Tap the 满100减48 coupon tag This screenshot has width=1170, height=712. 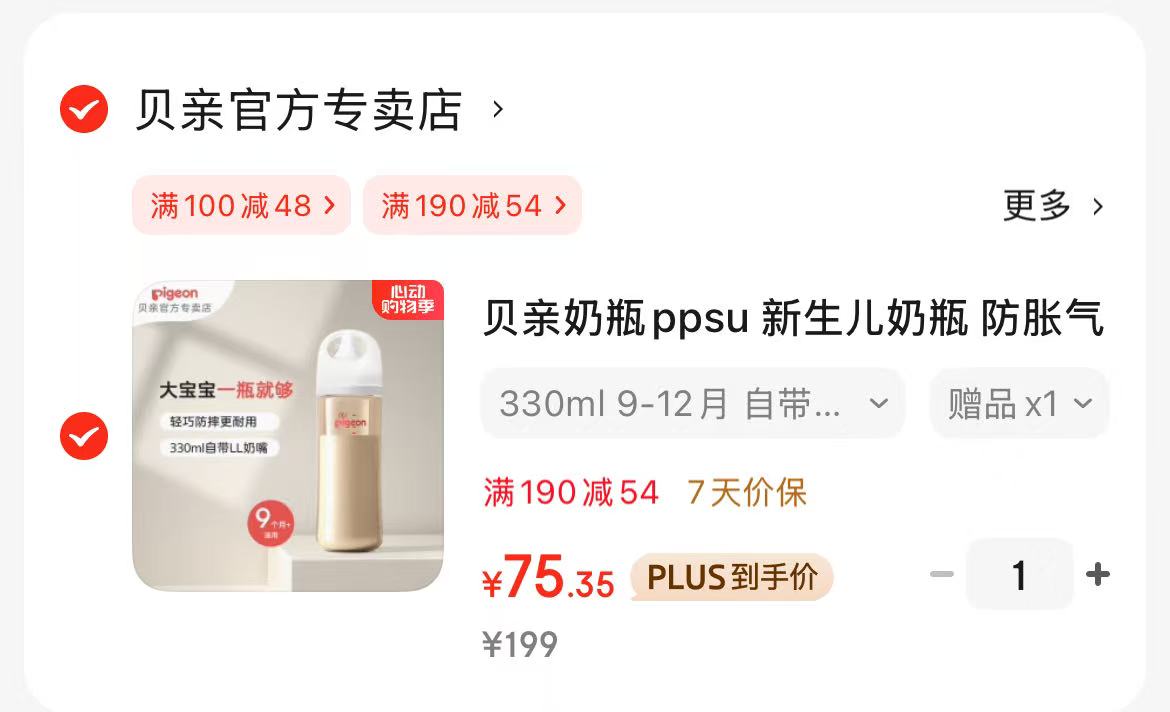[x=242, y=205]
